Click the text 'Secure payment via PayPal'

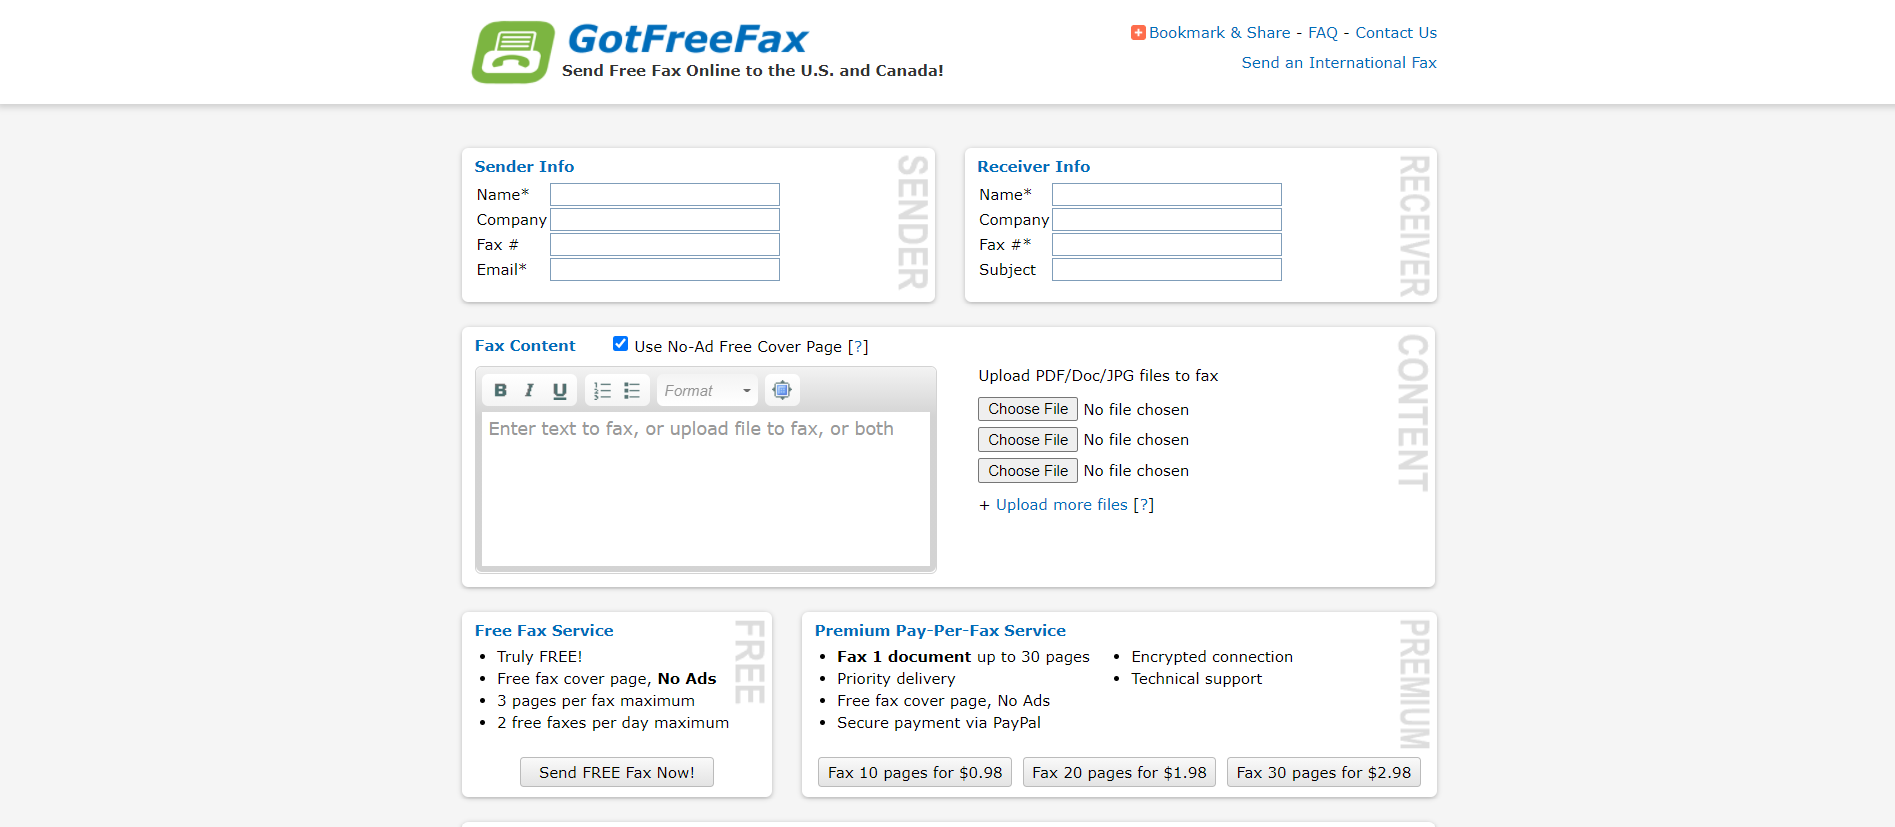pos(939,723)
